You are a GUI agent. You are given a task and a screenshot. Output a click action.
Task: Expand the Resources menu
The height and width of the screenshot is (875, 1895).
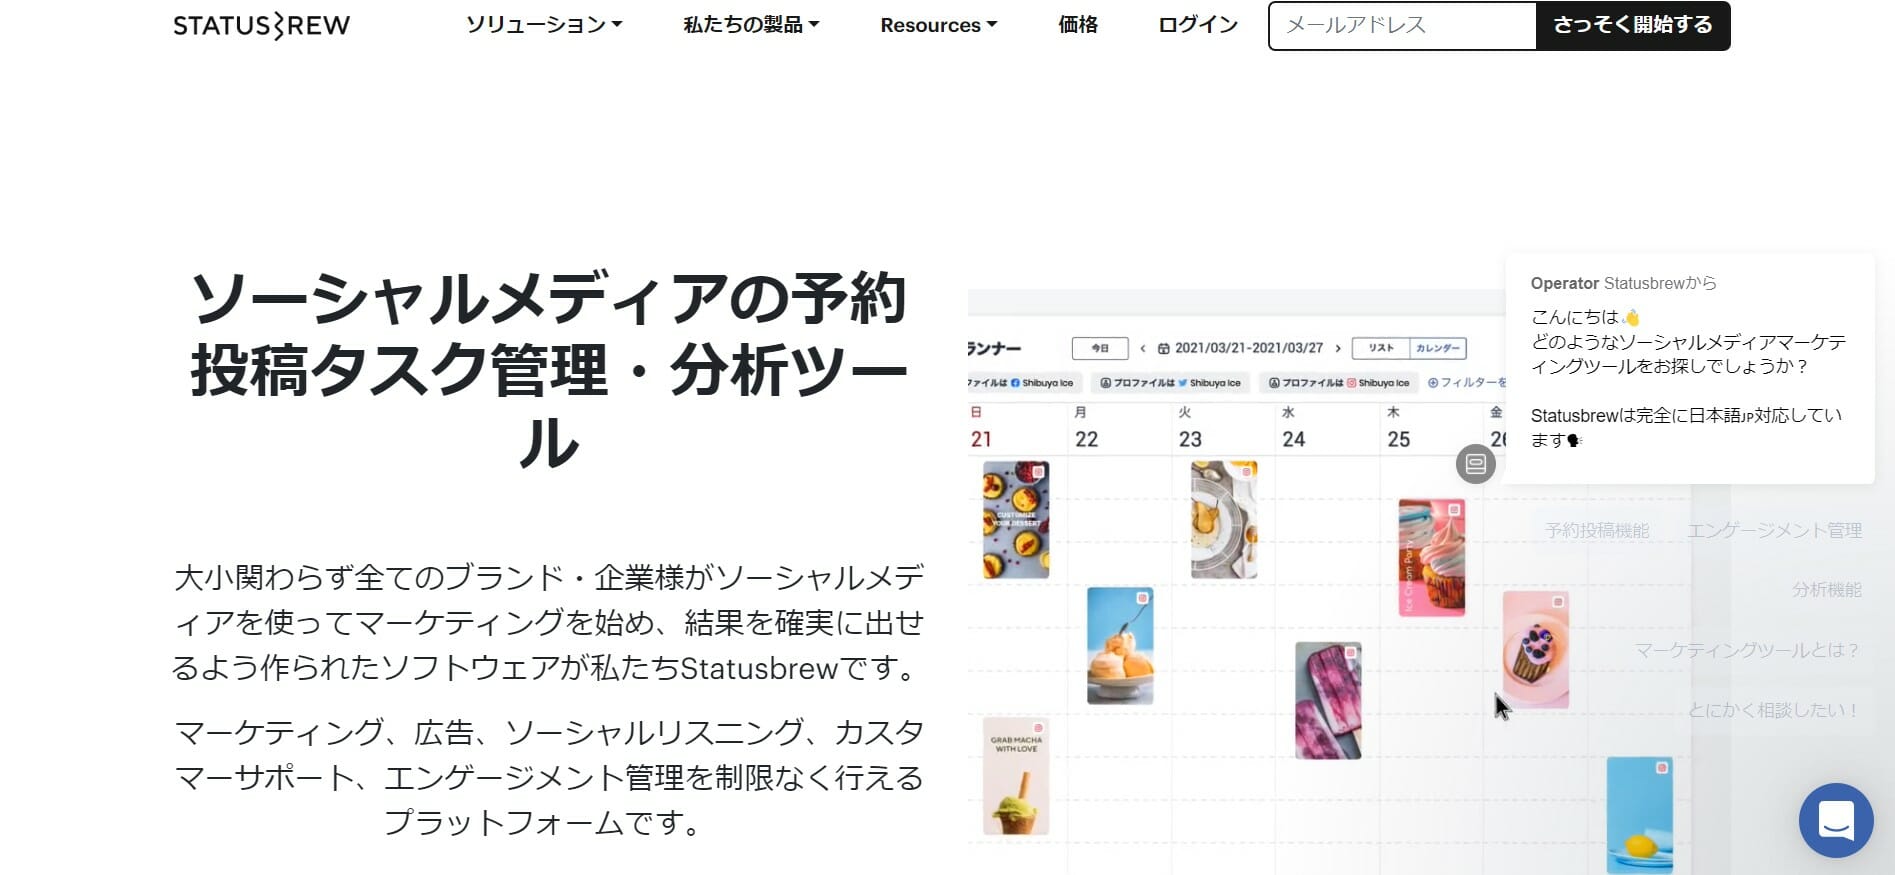(938, 25)
